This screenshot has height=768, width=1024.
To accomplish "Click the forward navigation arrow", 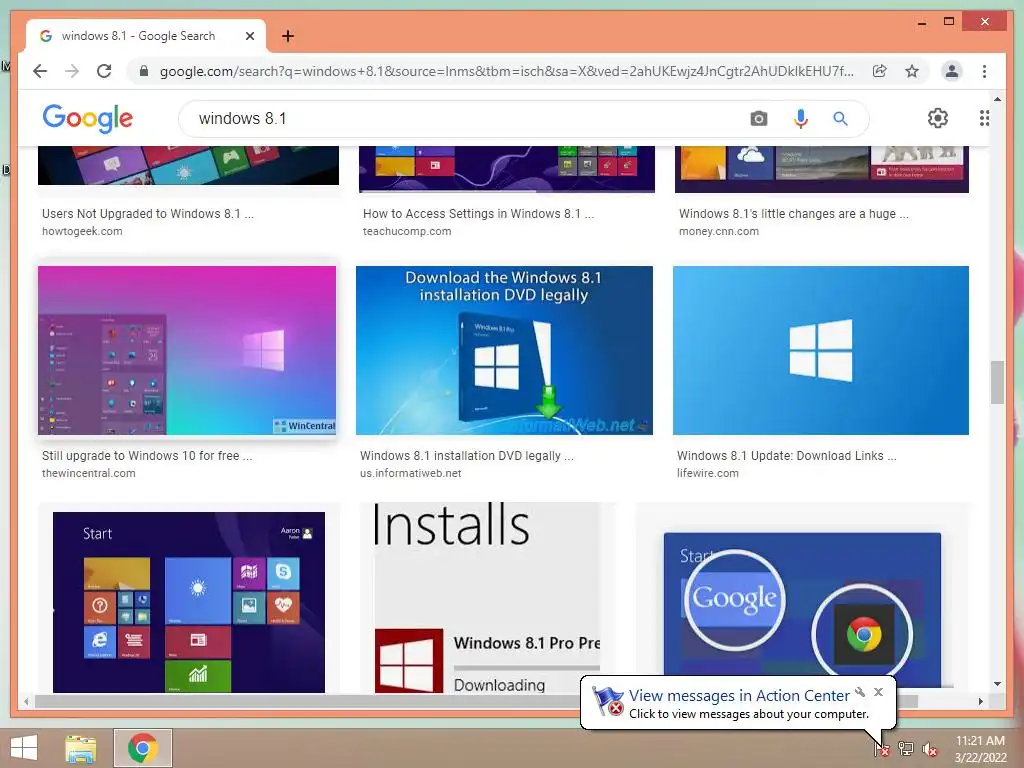I will (x=72, y=71).
